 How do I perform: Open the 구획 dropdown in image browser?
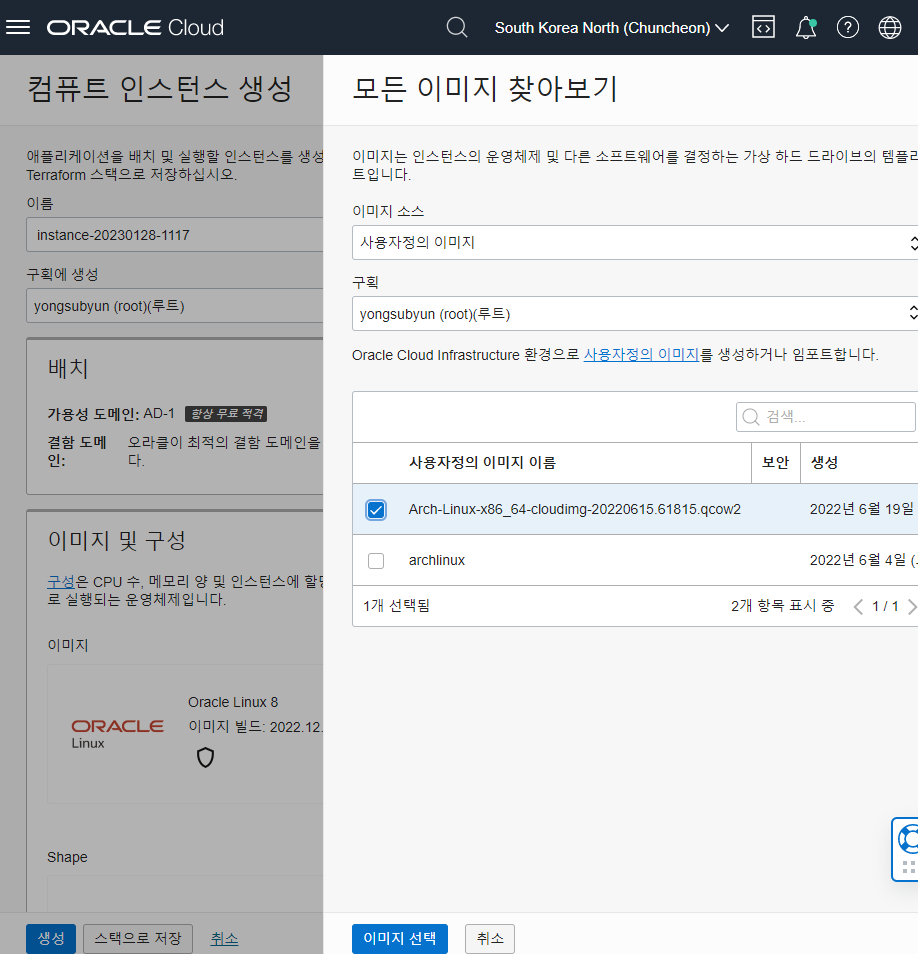(635, 314)
